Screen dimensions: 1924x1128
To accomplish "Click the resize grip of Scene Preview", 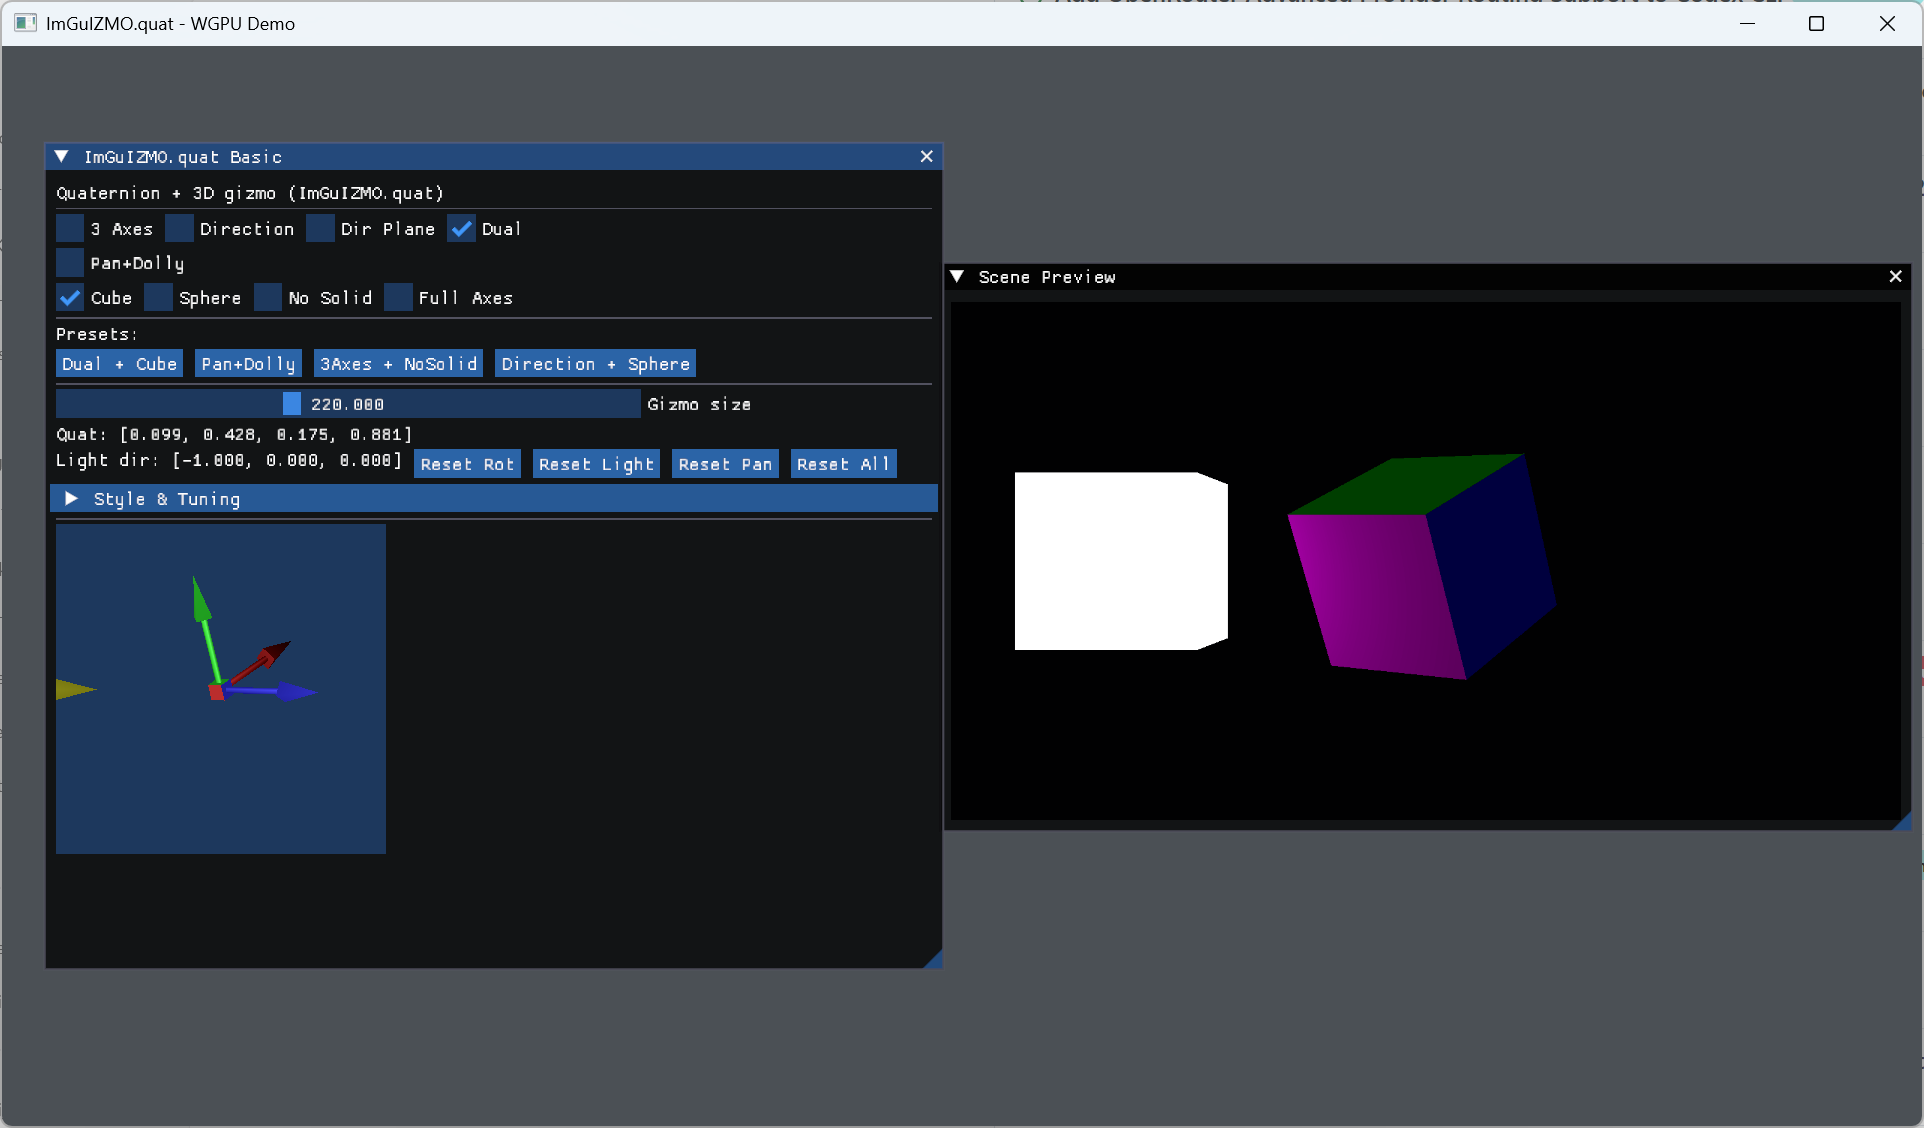I will [1904, 822].
